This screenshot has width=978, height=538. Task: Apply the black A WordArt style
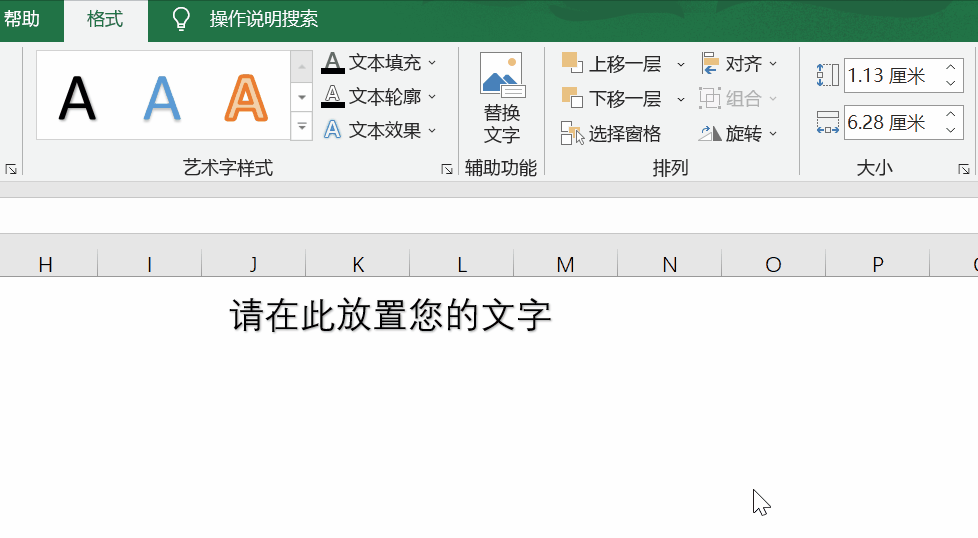(77, 98)
